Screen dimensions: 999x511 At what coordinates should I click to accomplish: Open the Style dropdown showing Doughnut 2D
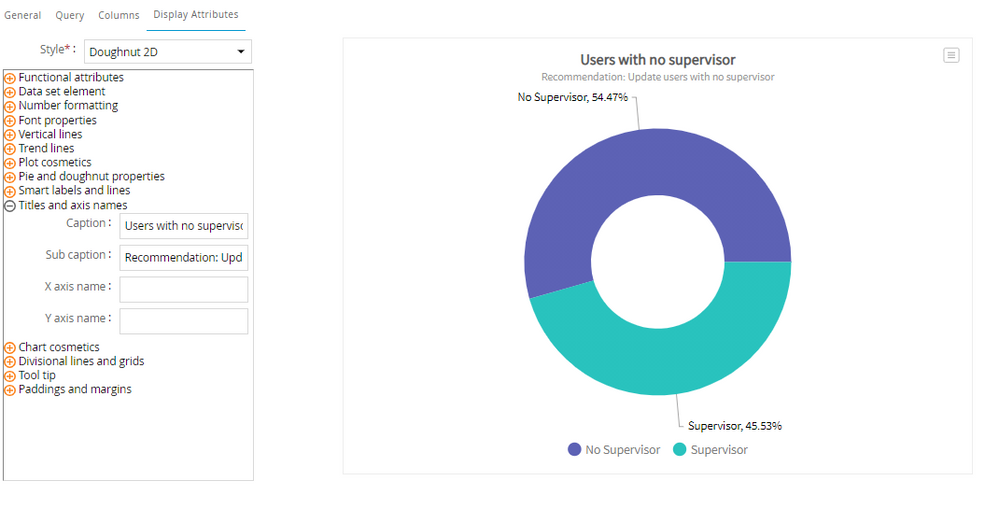167,52
